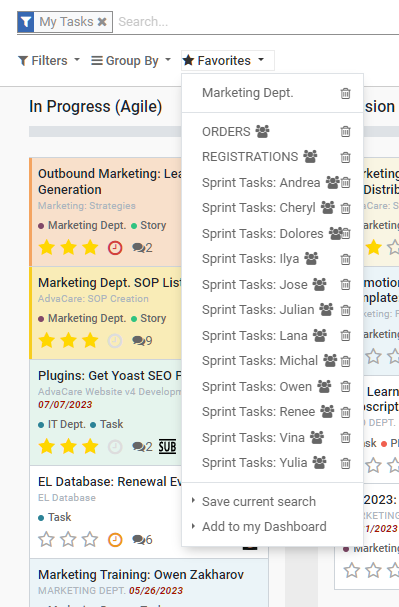Click into the Search field

(x=255, y=22)
